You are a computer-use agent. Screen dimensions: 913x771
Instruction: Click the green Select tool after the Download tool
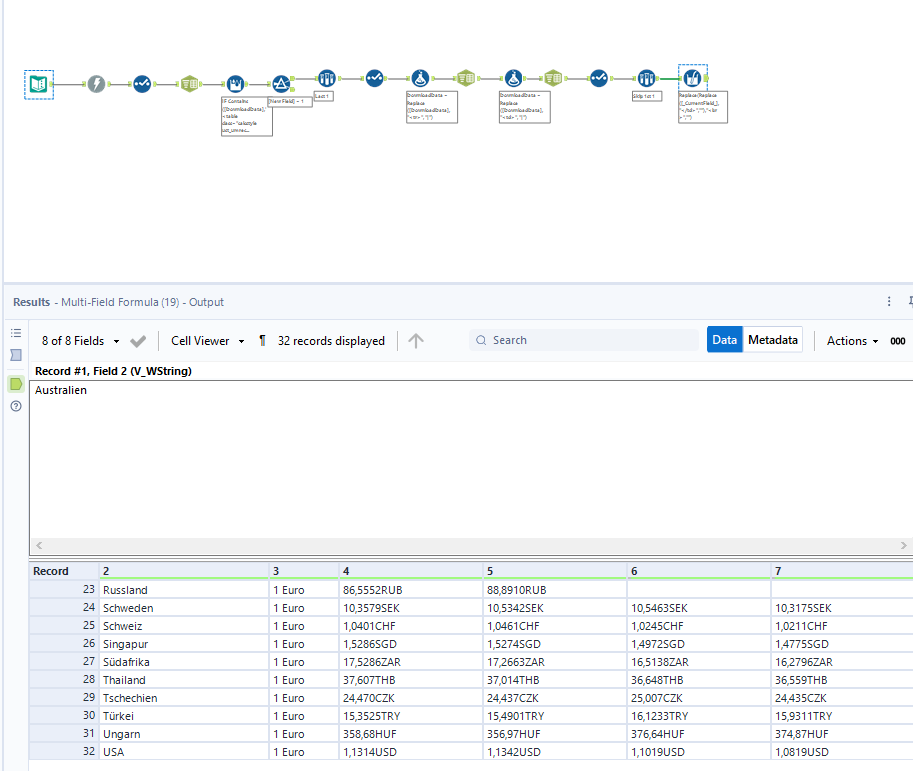coord(190,84)
